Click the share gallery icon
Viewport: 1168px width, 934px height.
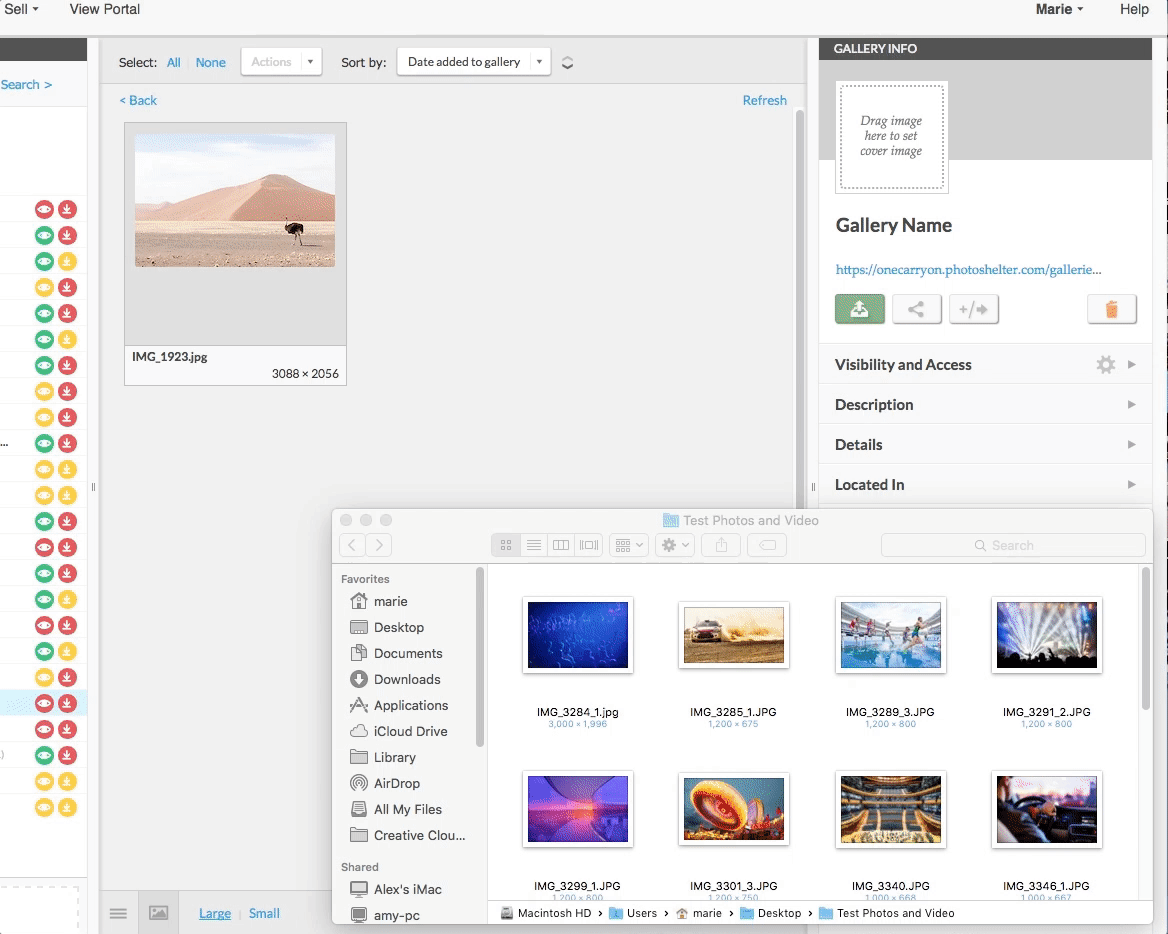click(x=916, y=310)
